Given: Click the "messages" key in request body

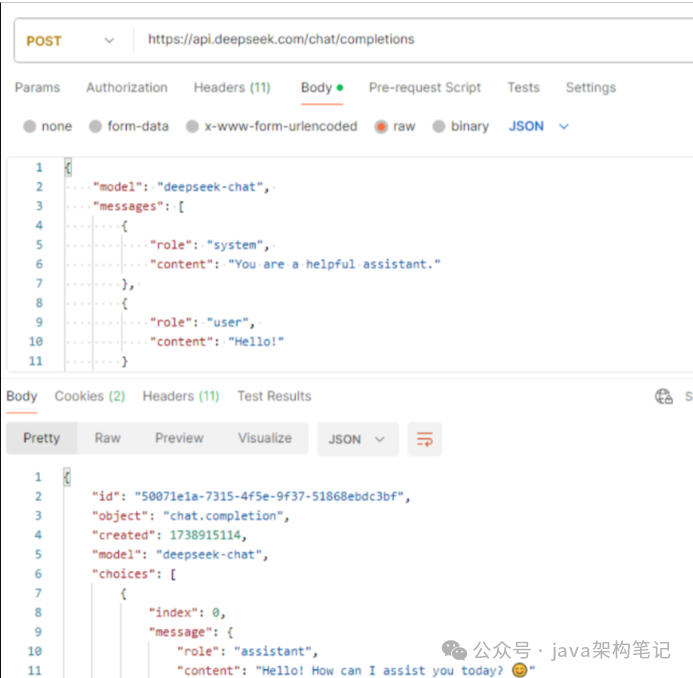Looking at the screenshot, I should 128,206.
